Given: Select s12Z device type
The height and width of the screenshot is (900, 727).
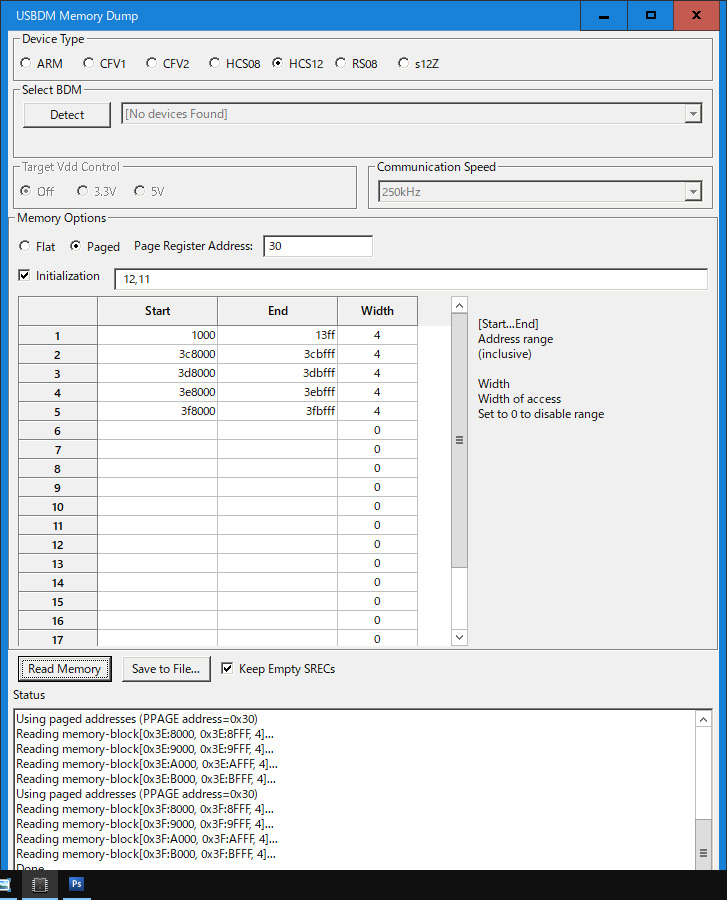Looking at the screenshot, I should coord(419,64).
